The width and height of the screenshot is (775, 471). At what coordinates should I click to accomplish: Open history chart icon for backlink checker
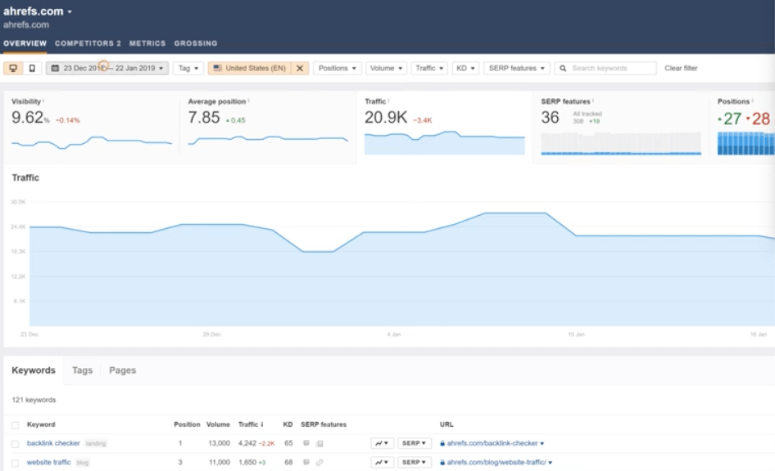click(x=382, y=443)
